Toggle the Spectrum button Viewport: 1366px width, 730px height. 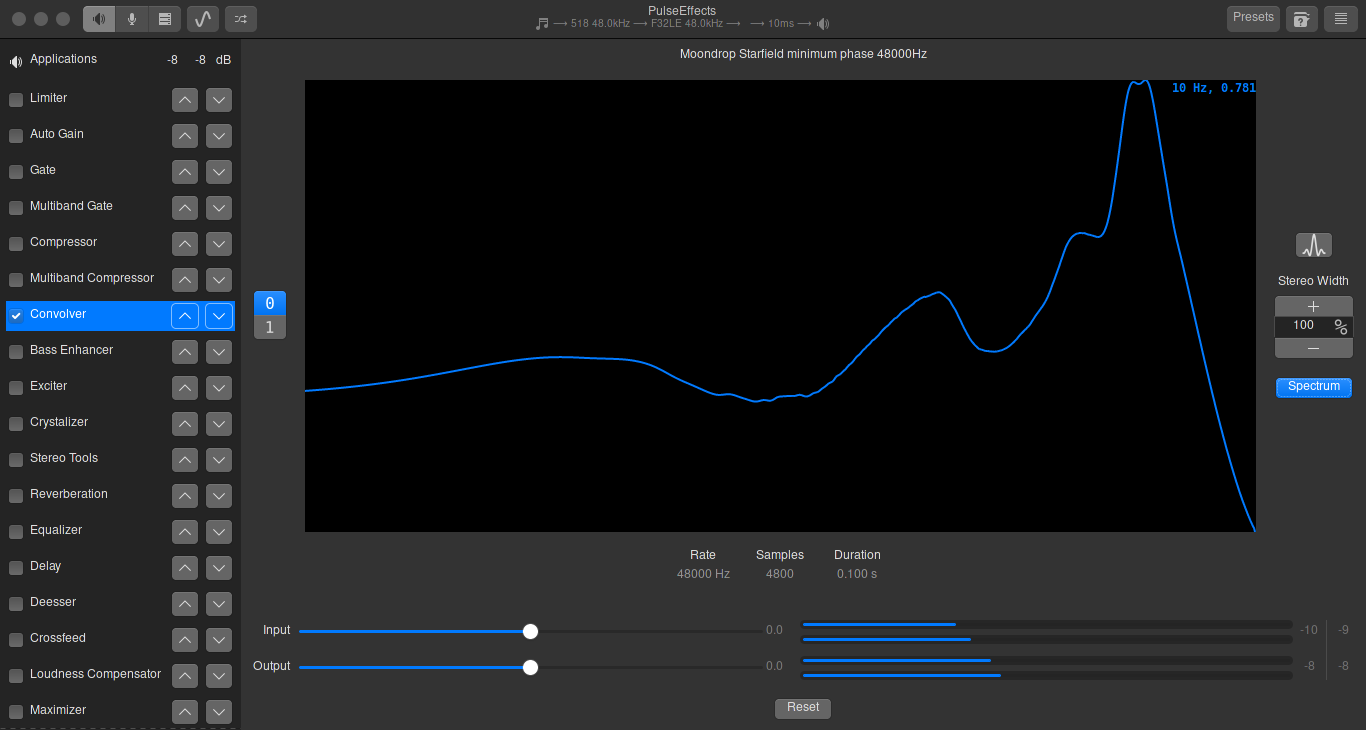[x=1313, y=387]
